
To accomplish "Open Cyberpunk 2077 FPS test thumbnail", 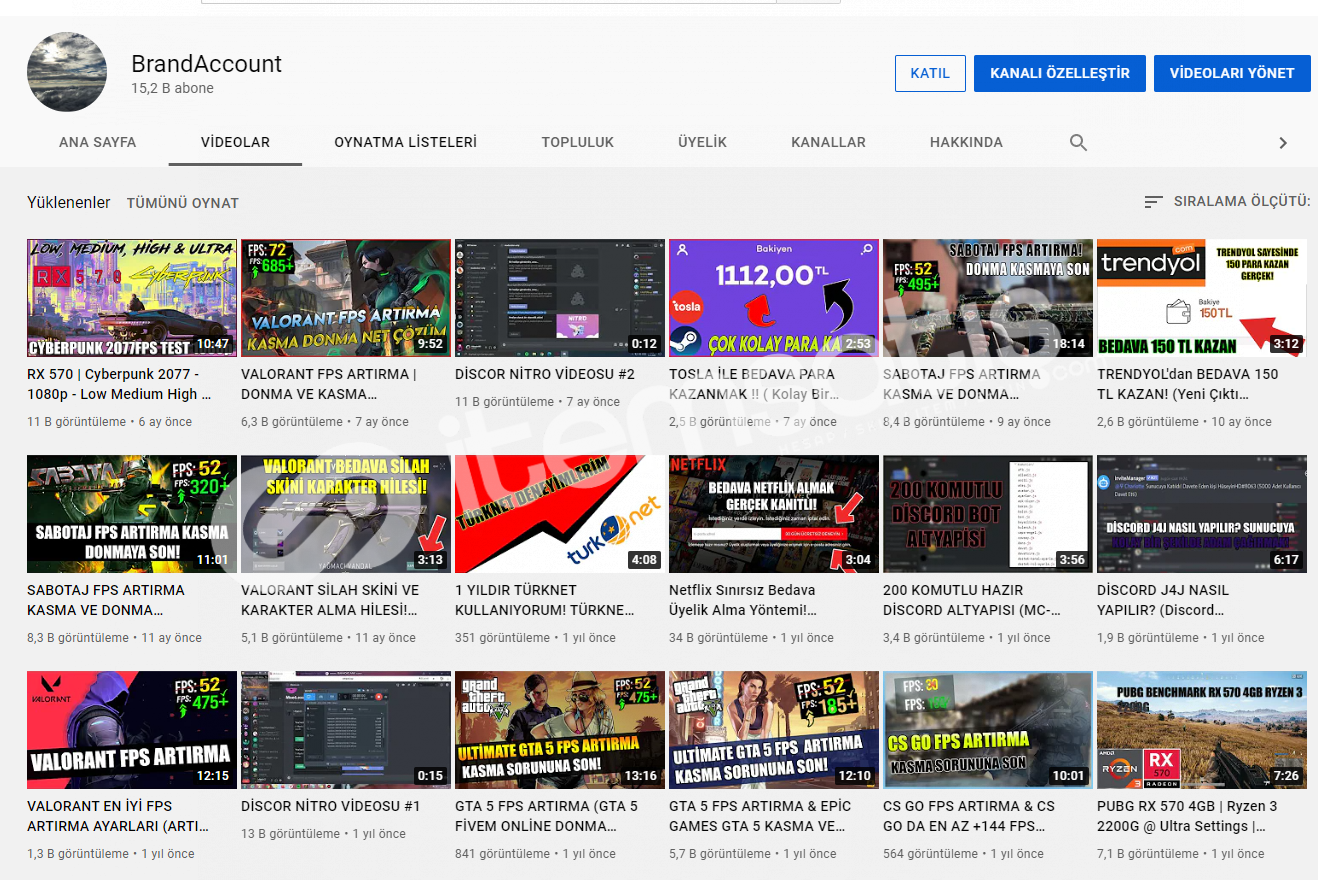I will 132,298.
